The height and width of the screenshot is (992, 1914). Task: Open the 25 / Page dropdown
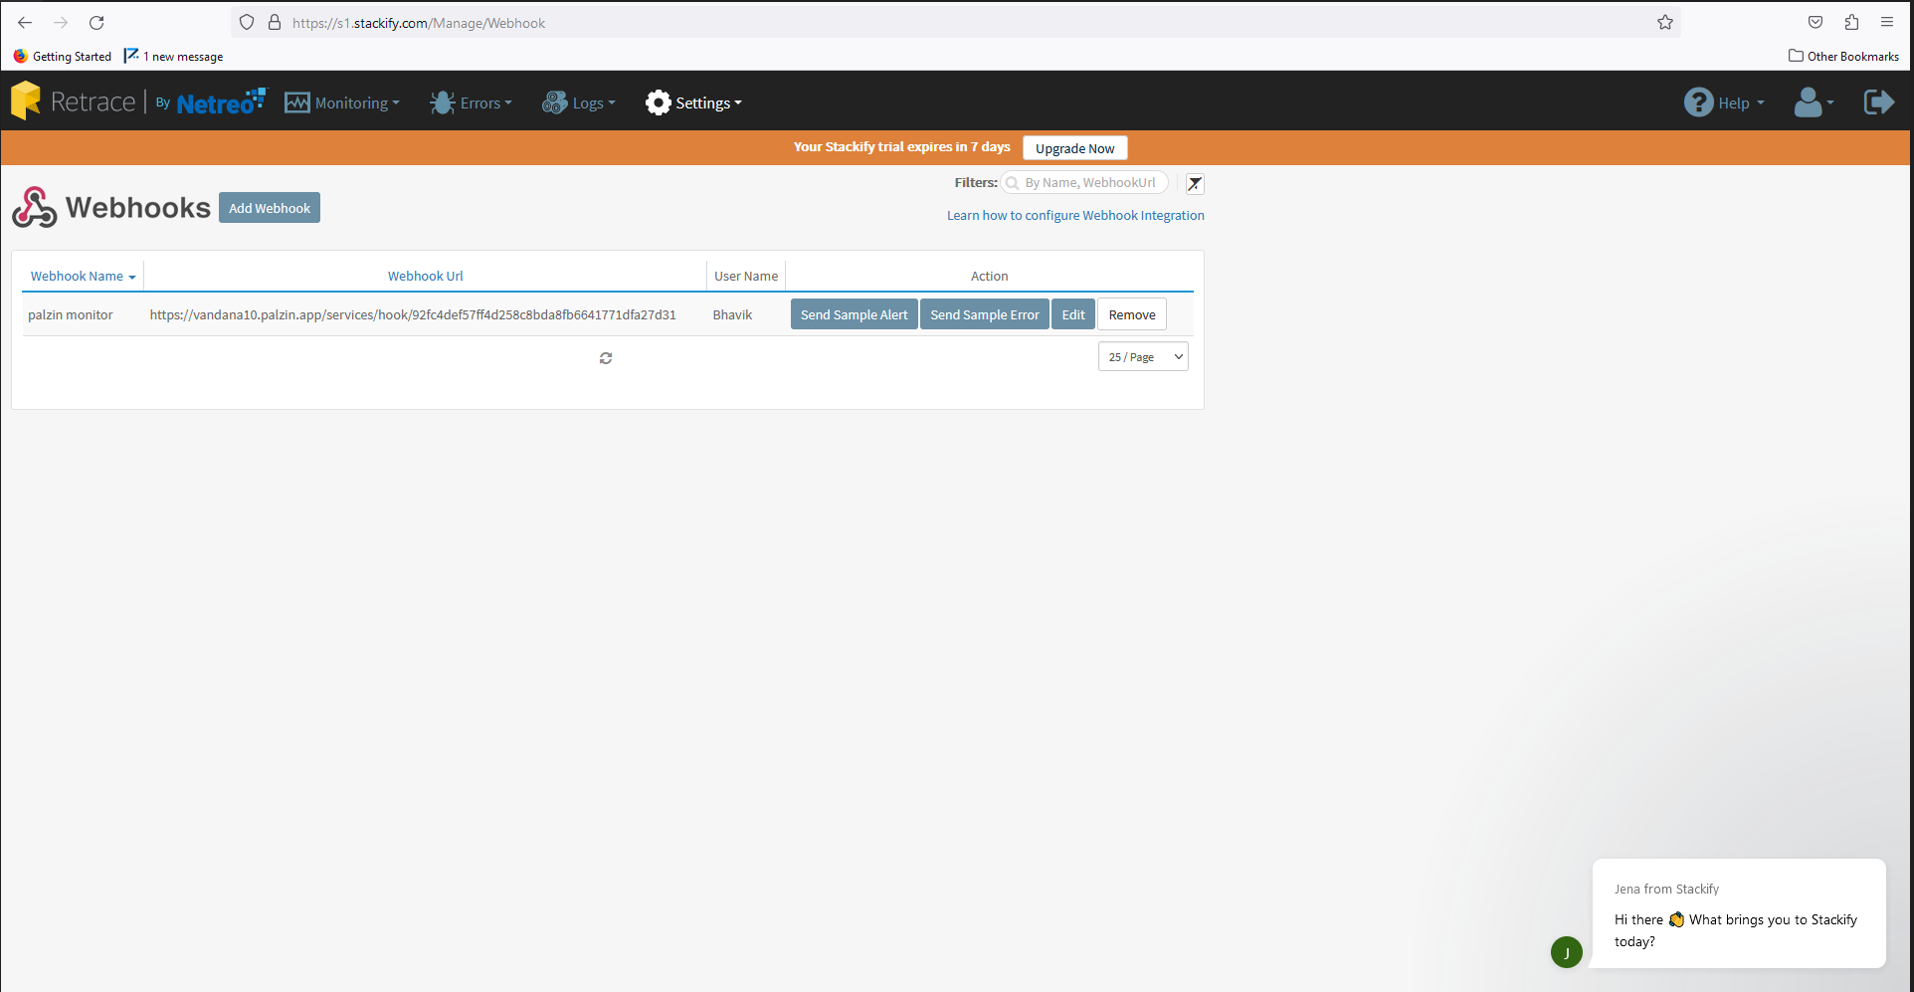point(1143,357)
